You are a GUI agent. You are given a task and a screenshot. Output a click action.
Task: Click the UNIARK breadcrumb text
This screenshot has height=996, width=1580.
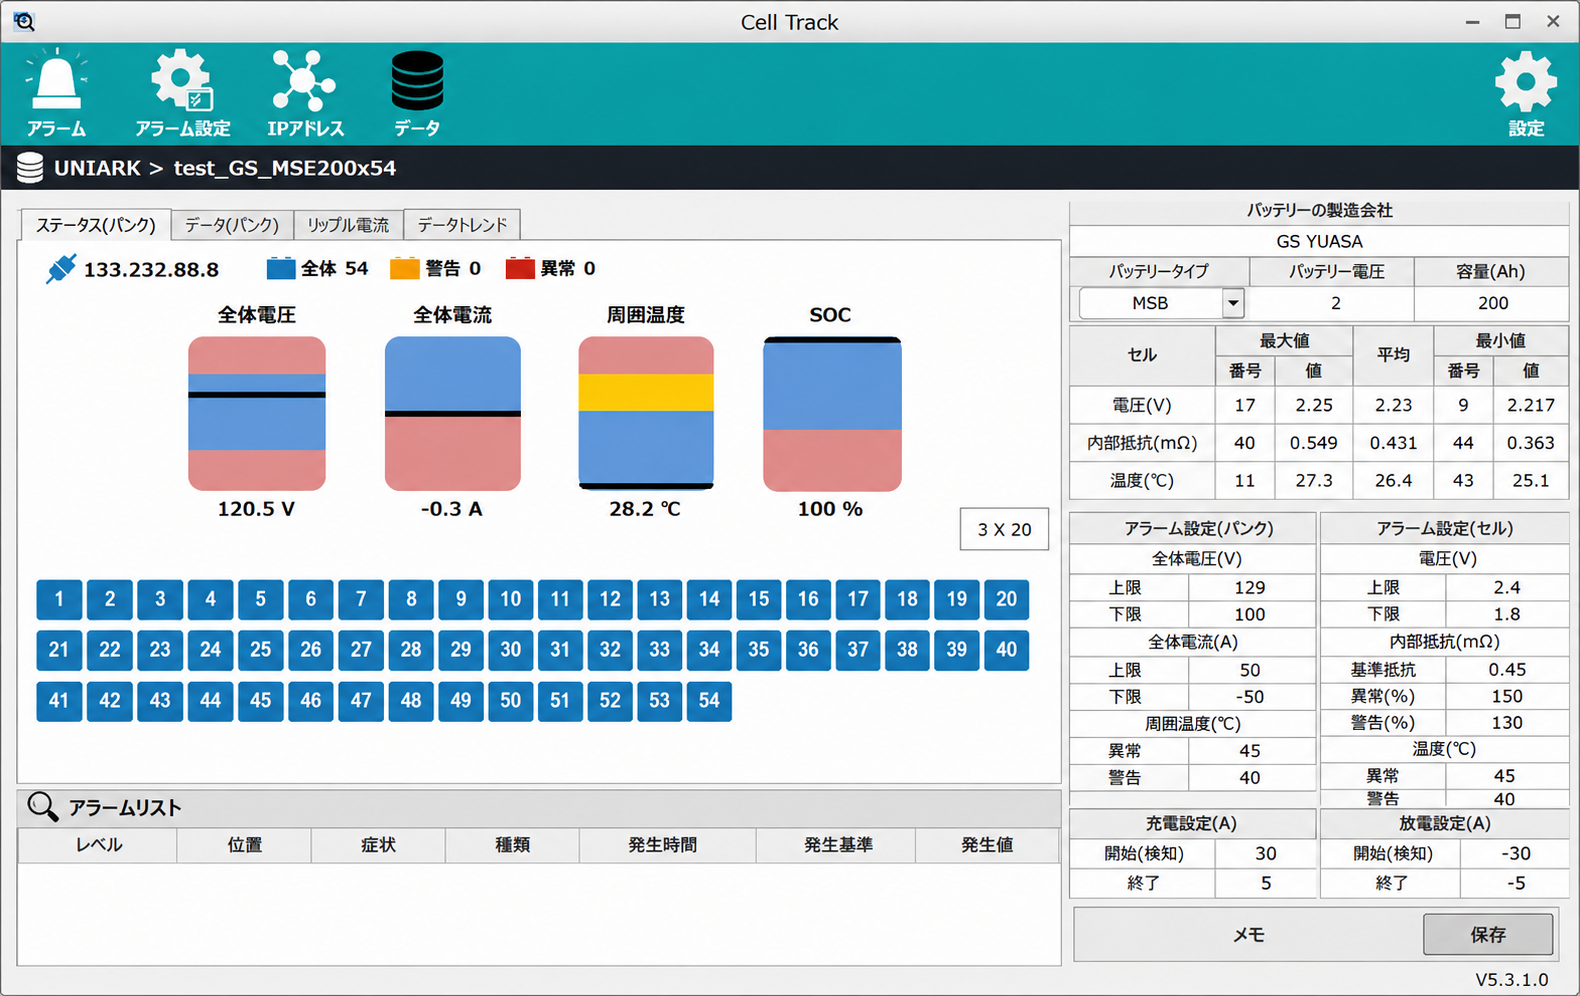pos(97,168)
